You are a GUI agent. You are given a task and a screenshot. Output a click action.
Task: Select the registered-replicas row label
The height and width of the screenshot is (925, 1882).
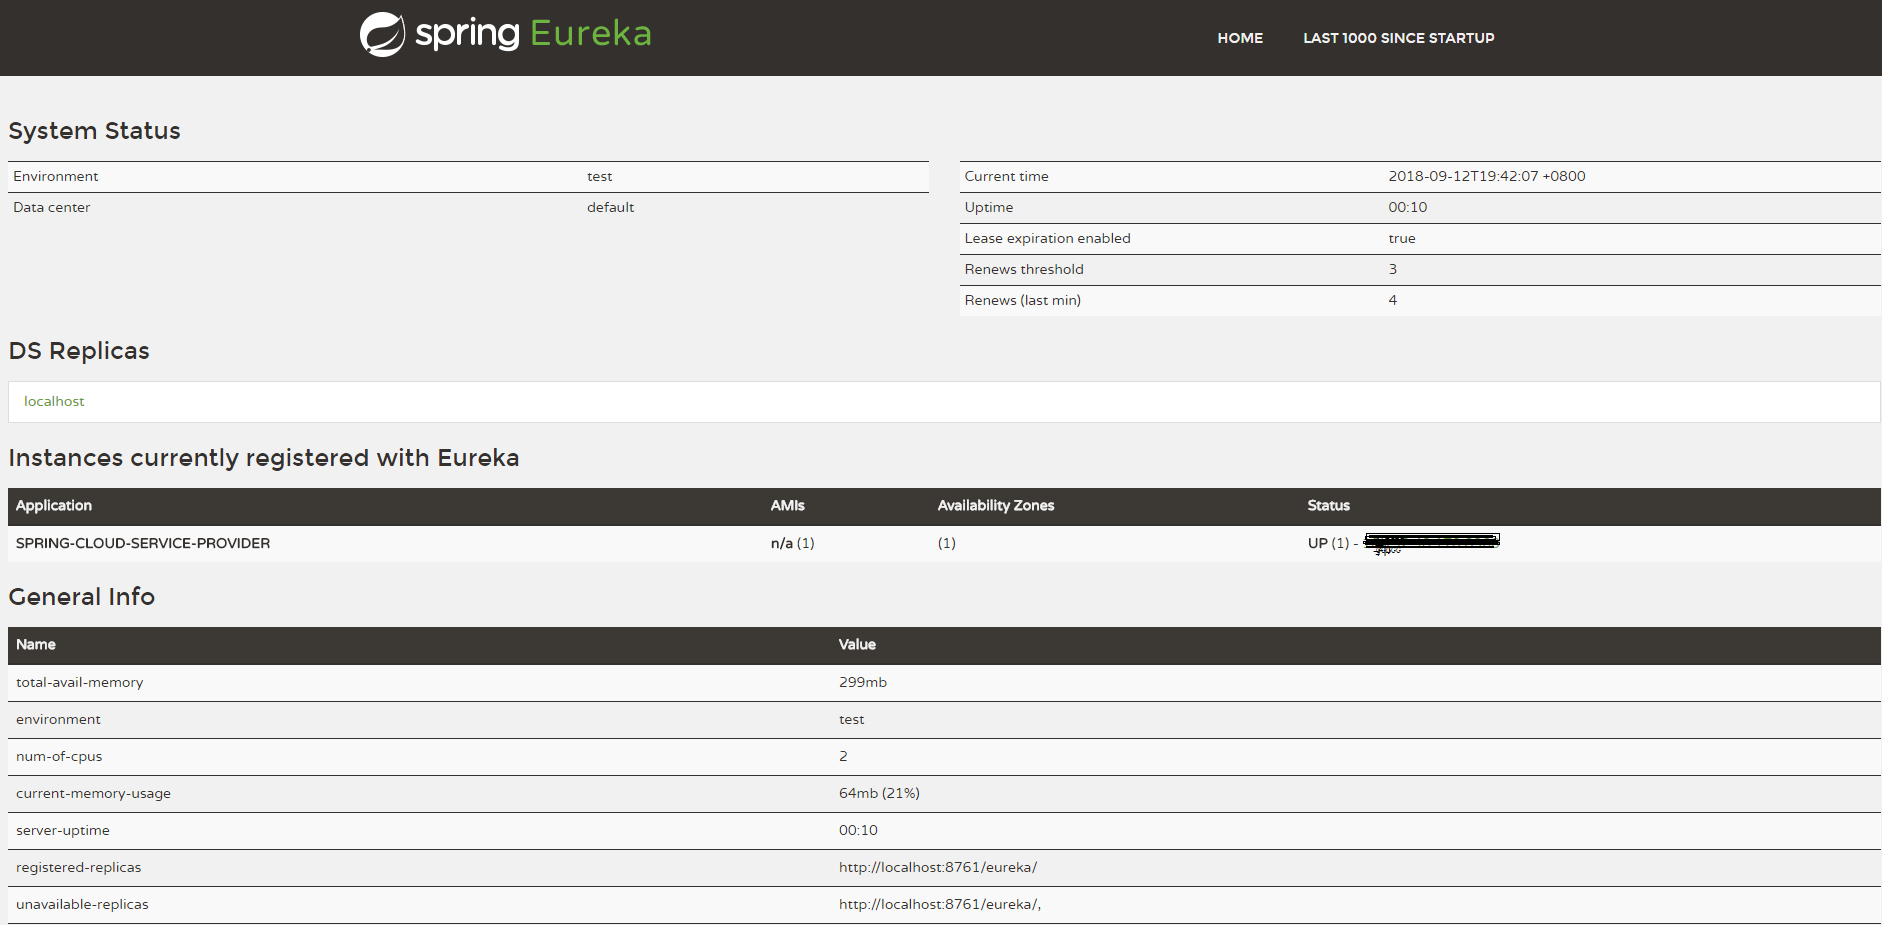(x=78, y=867)
